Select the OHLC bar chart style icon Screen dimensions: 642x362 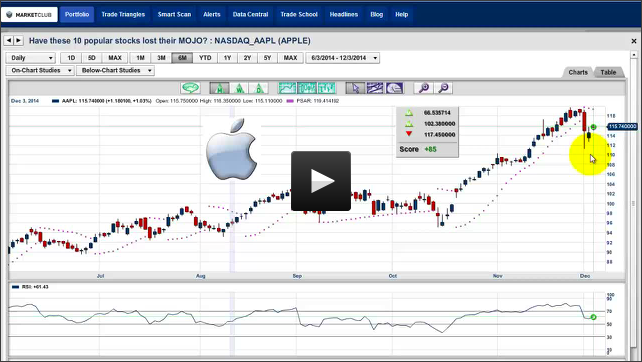(x=326, y=88)
